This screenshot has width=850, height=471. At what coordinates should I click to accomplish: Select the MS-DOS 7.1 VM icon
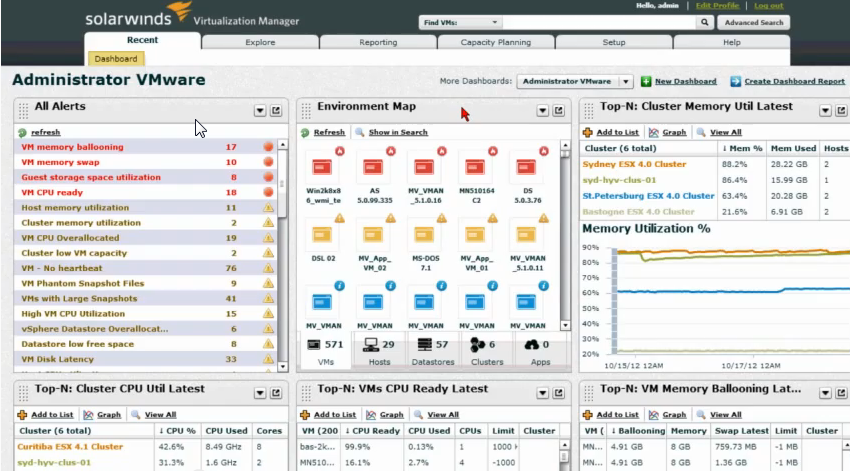coord(424,235)
